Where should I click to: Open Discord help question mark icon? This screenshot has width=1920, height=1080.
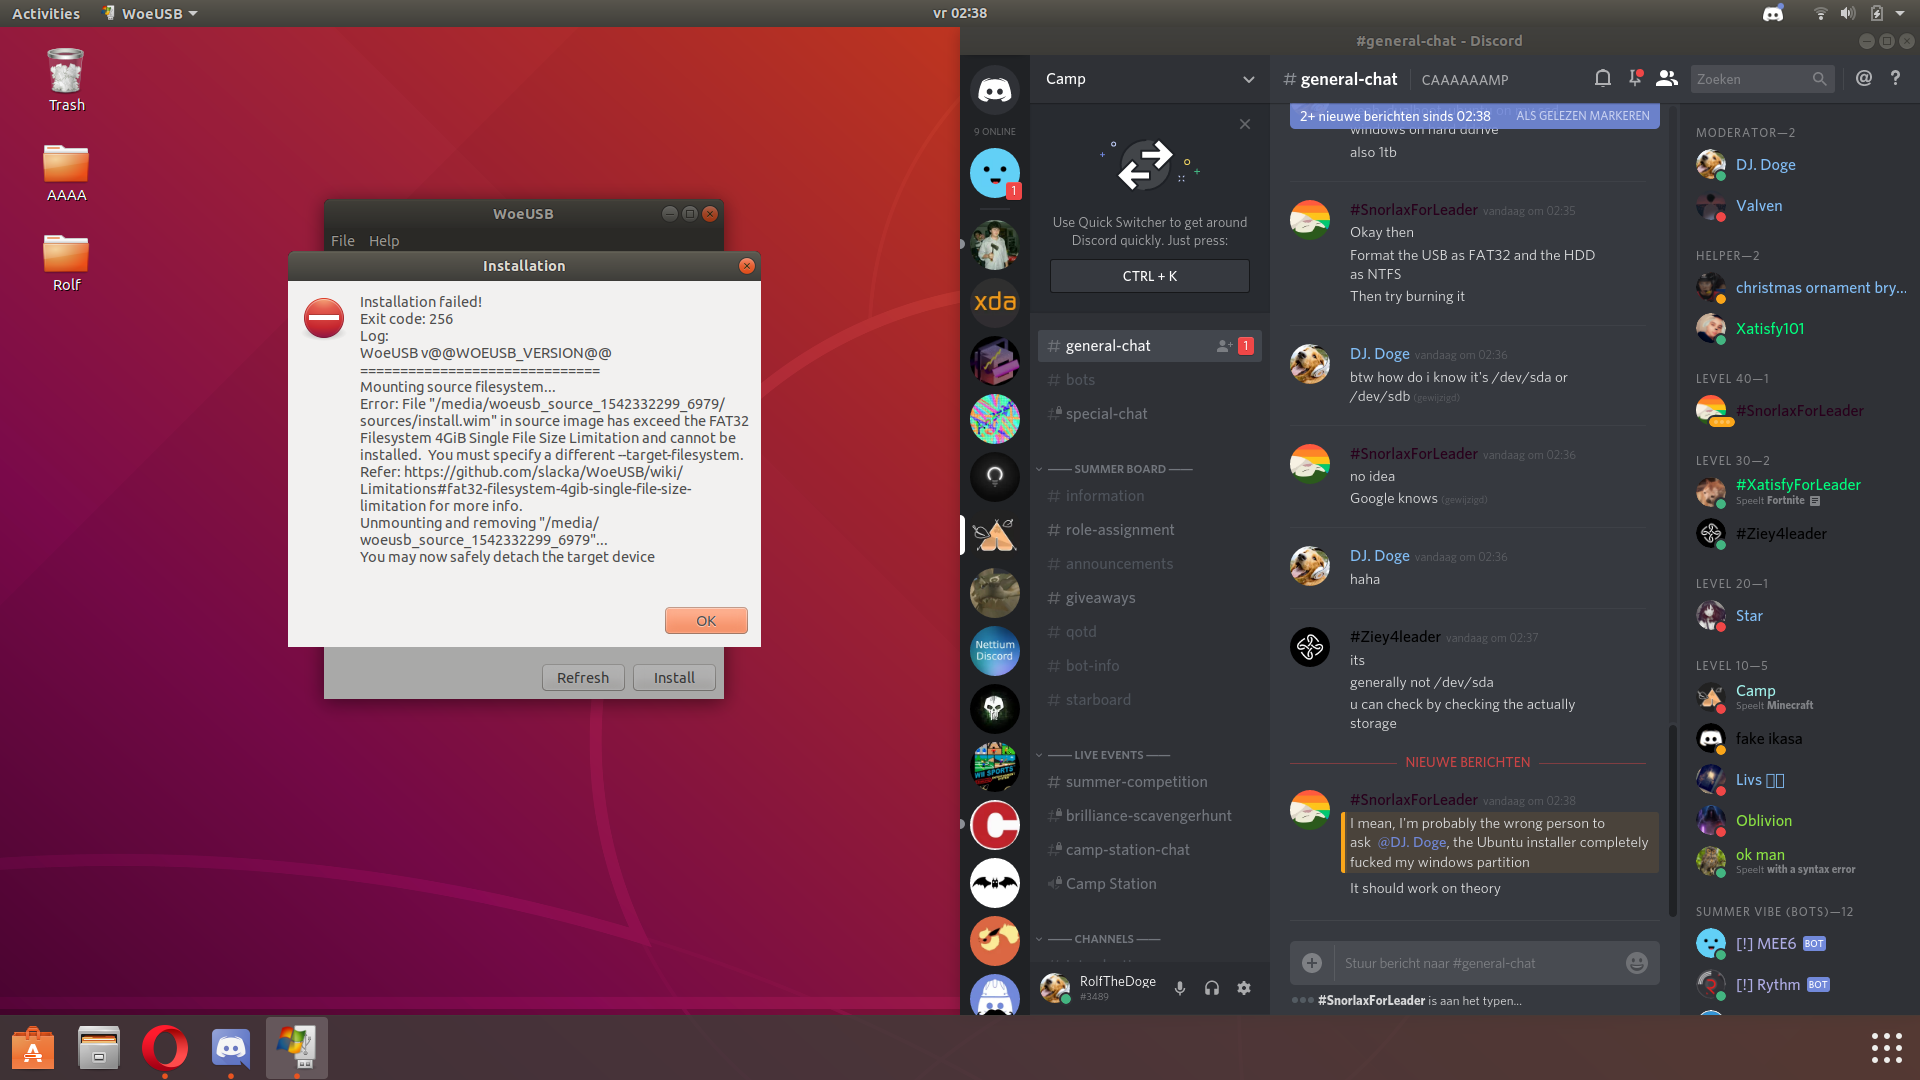pyautogui.click(x=1895, y=78)
